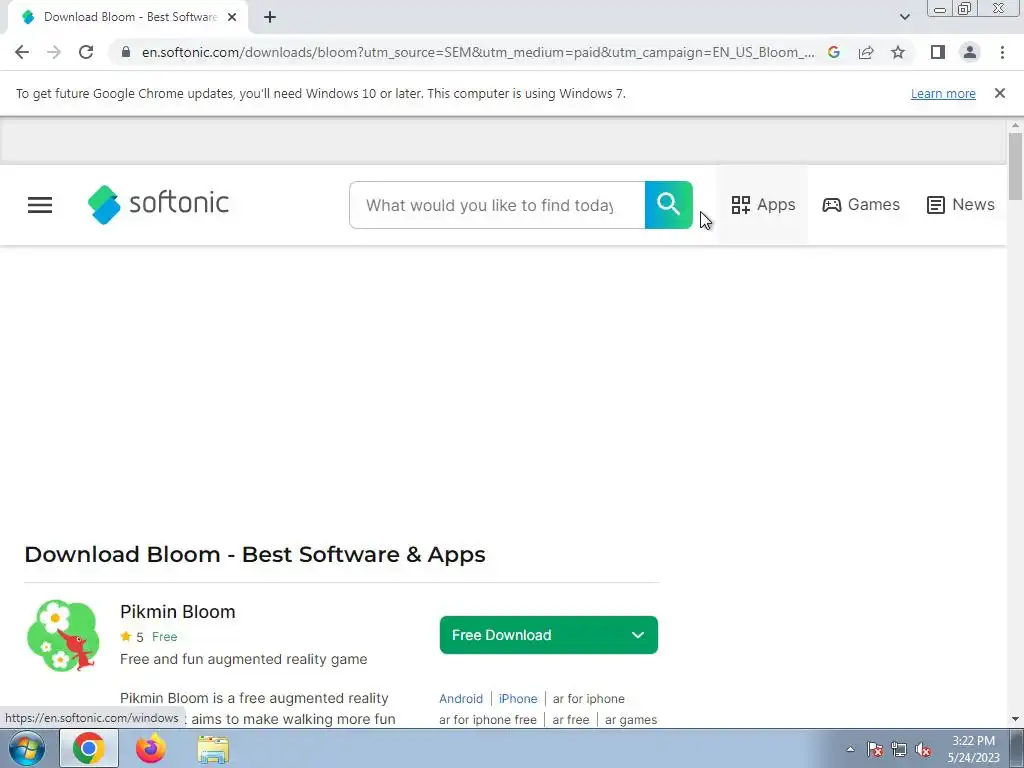The width and height of the screenshot is (1024, 768).
Task: Expand the Free Download dropdown chevron
Action: tap(638, 635)
